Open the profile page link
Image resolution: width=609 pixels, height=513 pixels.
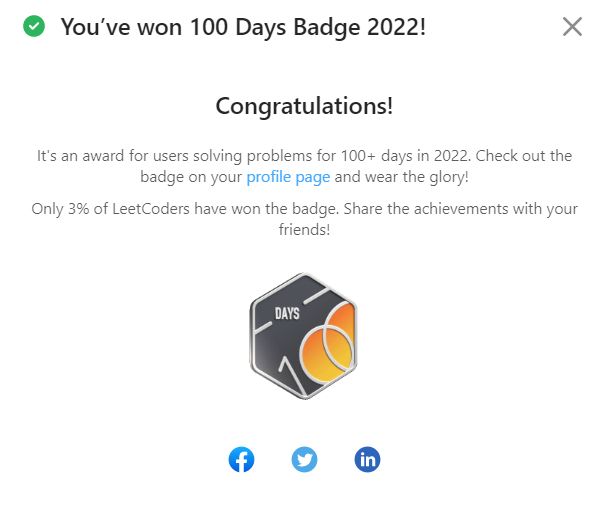tap(288, 177)
